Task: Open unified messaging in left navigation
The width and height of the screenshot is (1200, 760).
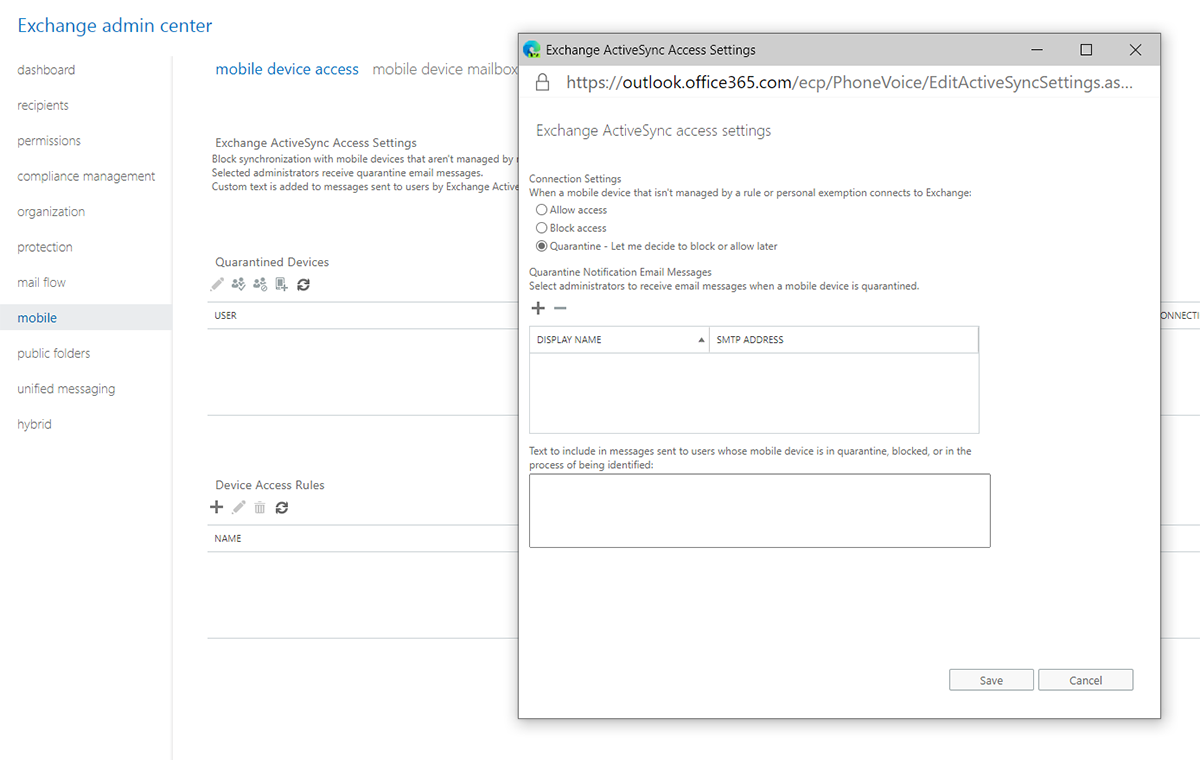Action: click(66, 389)
